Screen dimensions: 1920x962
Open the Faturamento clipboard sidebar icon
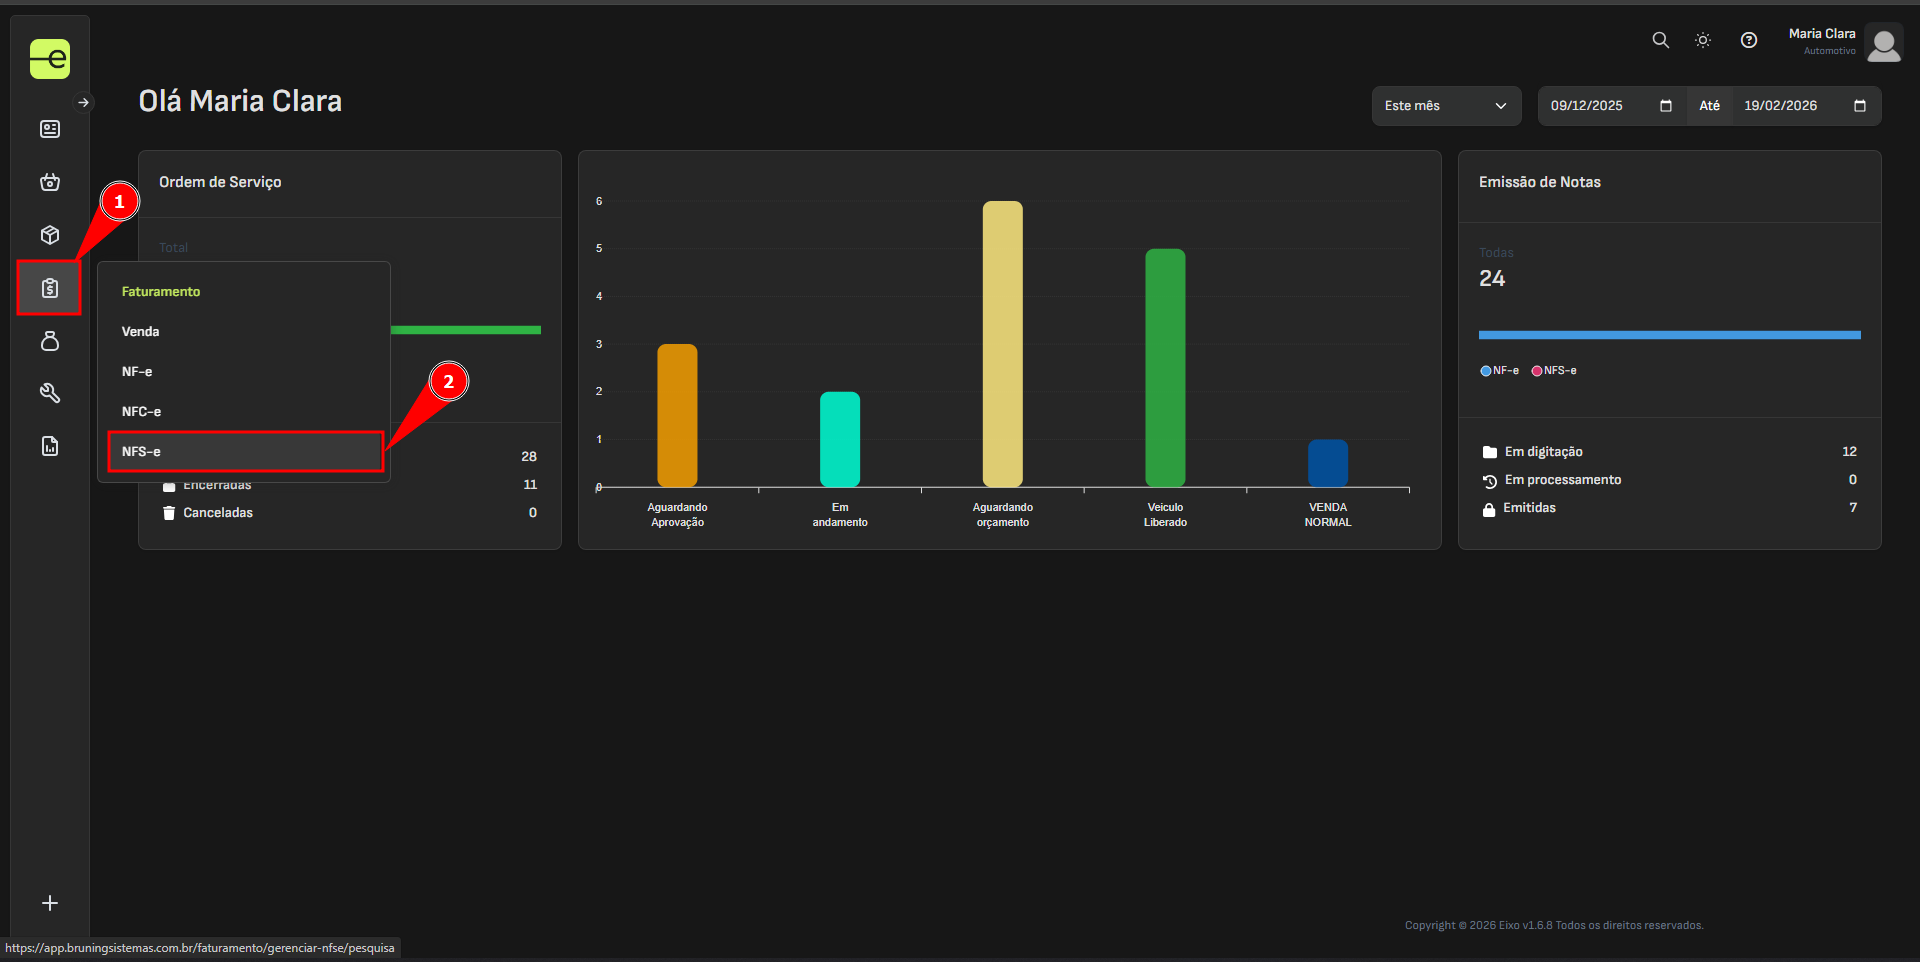(50, 288)
